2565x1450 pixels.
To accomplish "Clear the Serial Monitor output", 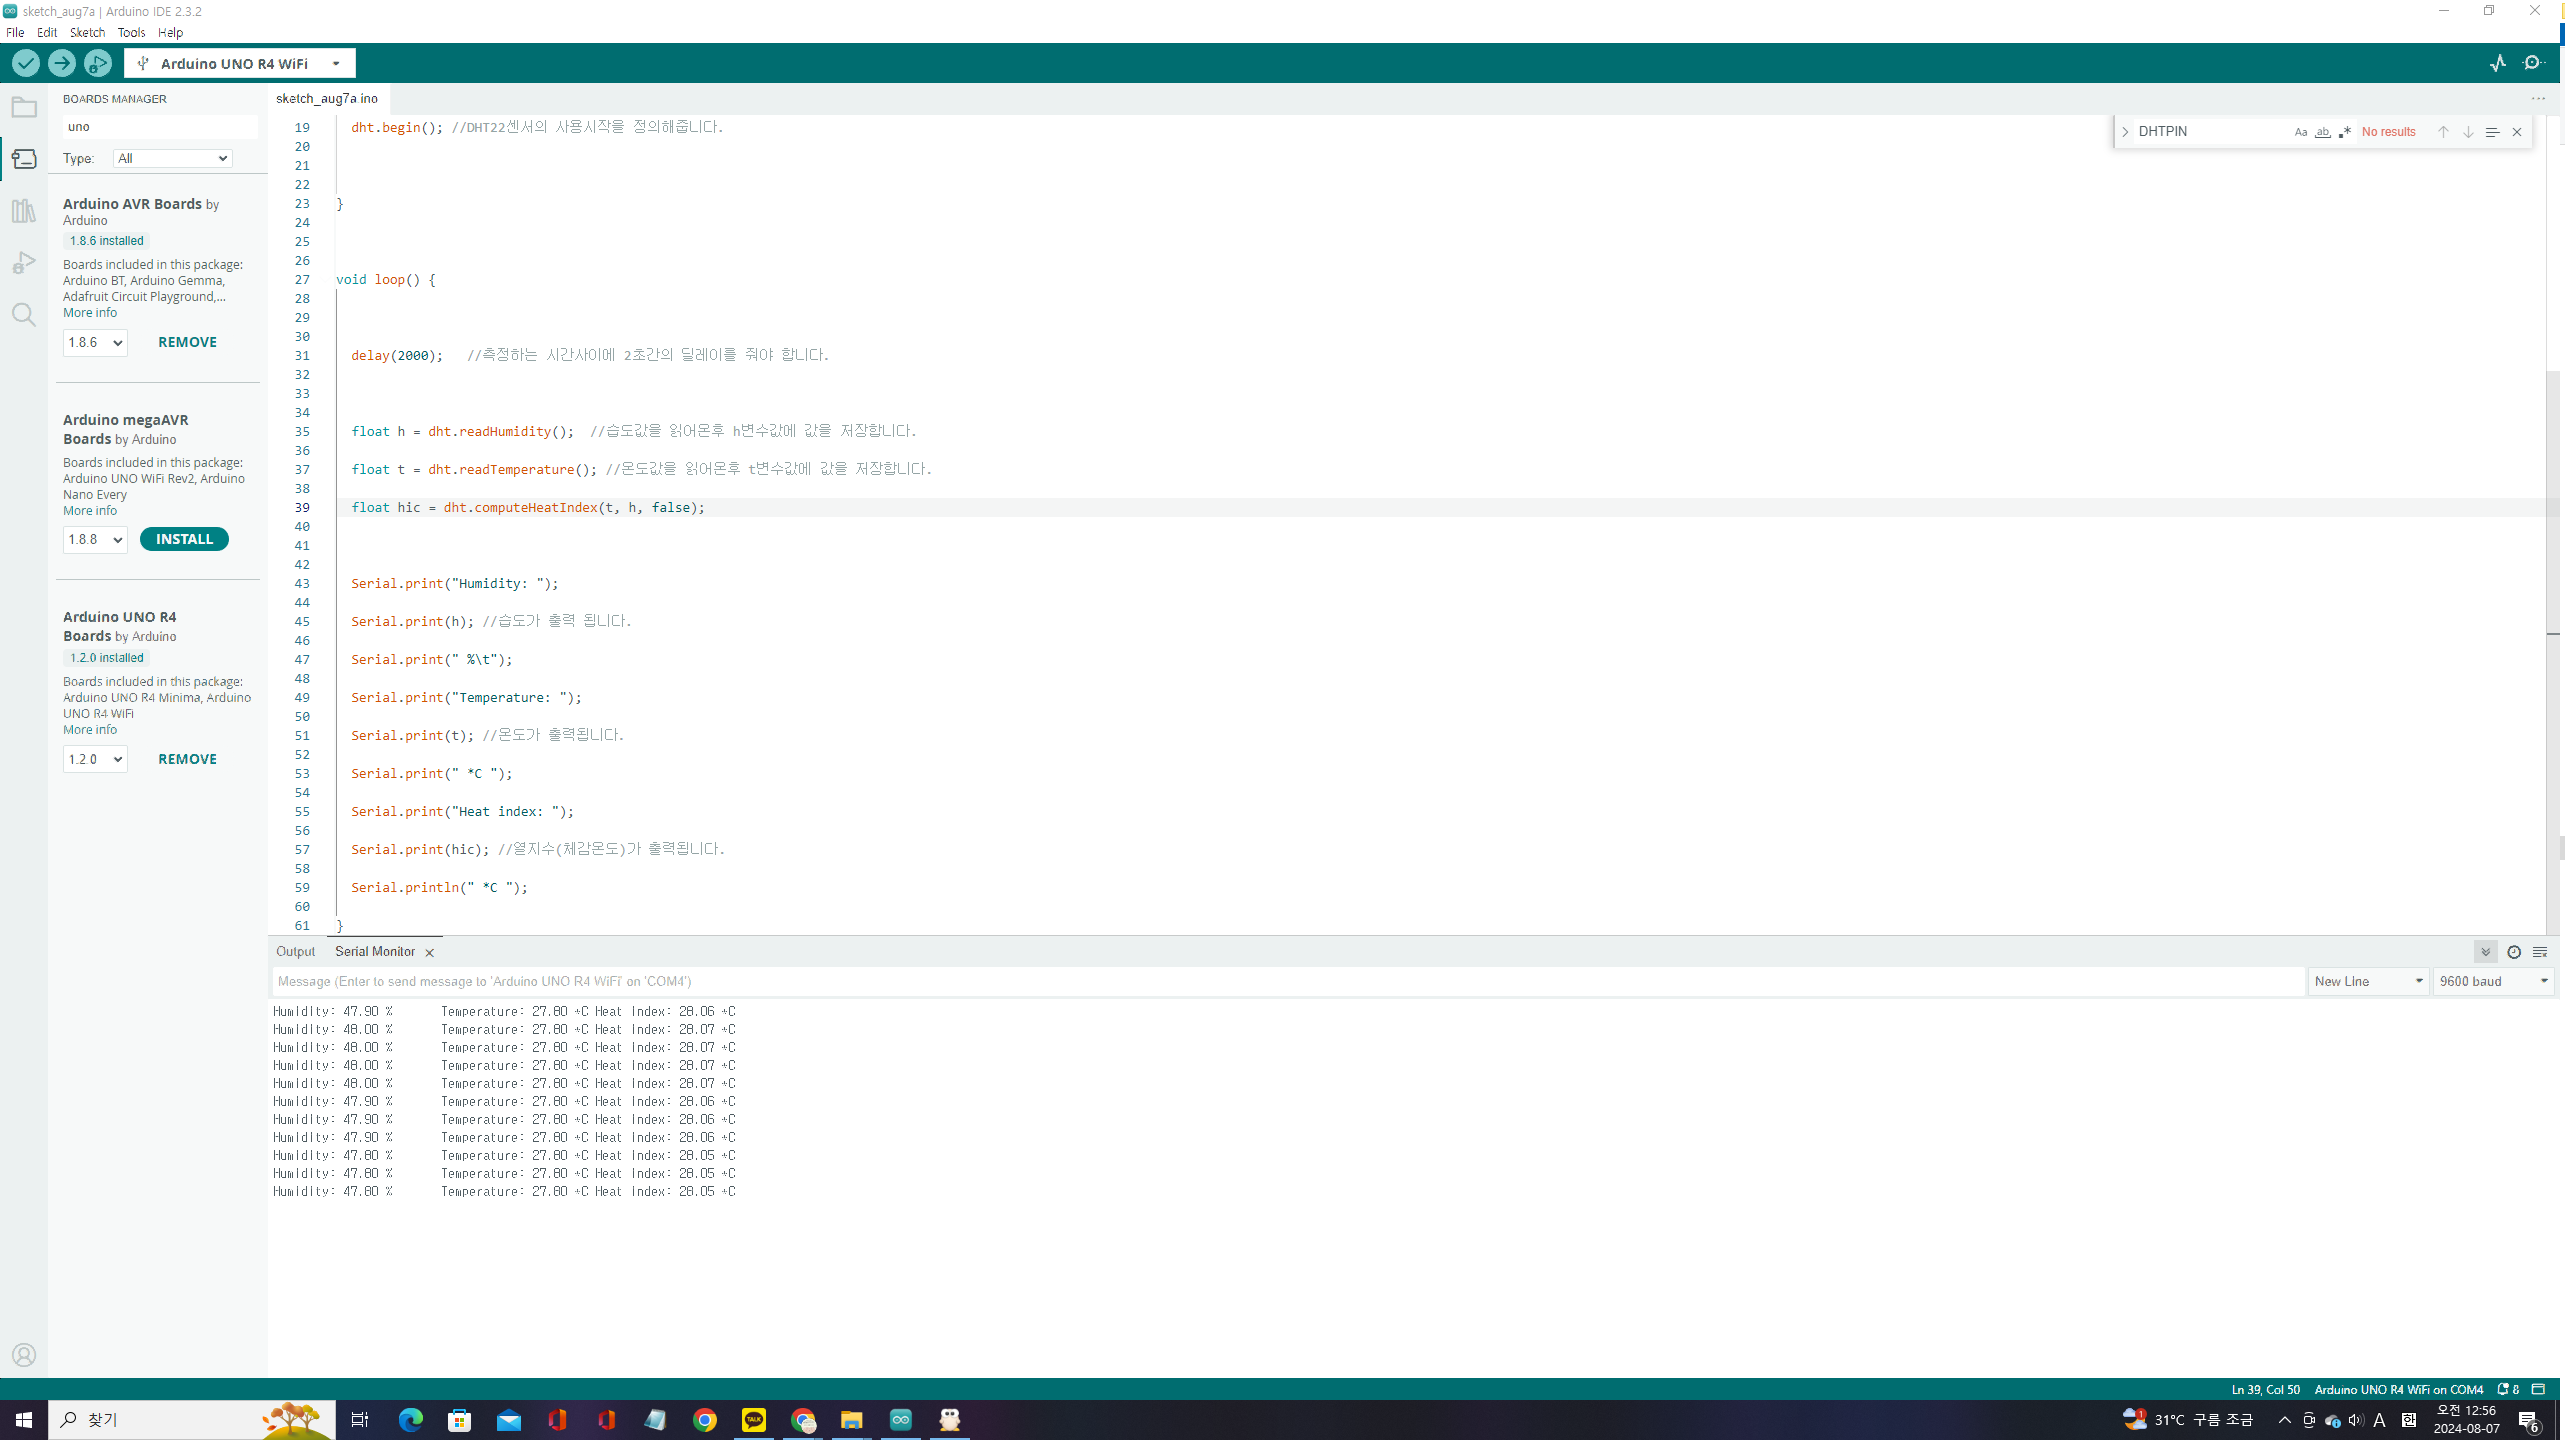I will pyautogui.click(x=2539, y=953).
